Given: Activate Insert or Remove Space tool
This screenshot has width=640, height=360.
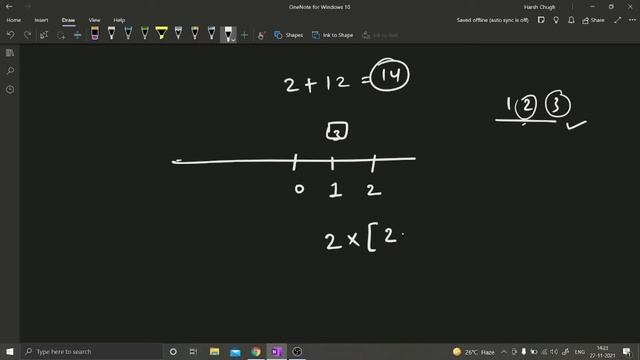Looking at the screenshot, I should point(77,35).
